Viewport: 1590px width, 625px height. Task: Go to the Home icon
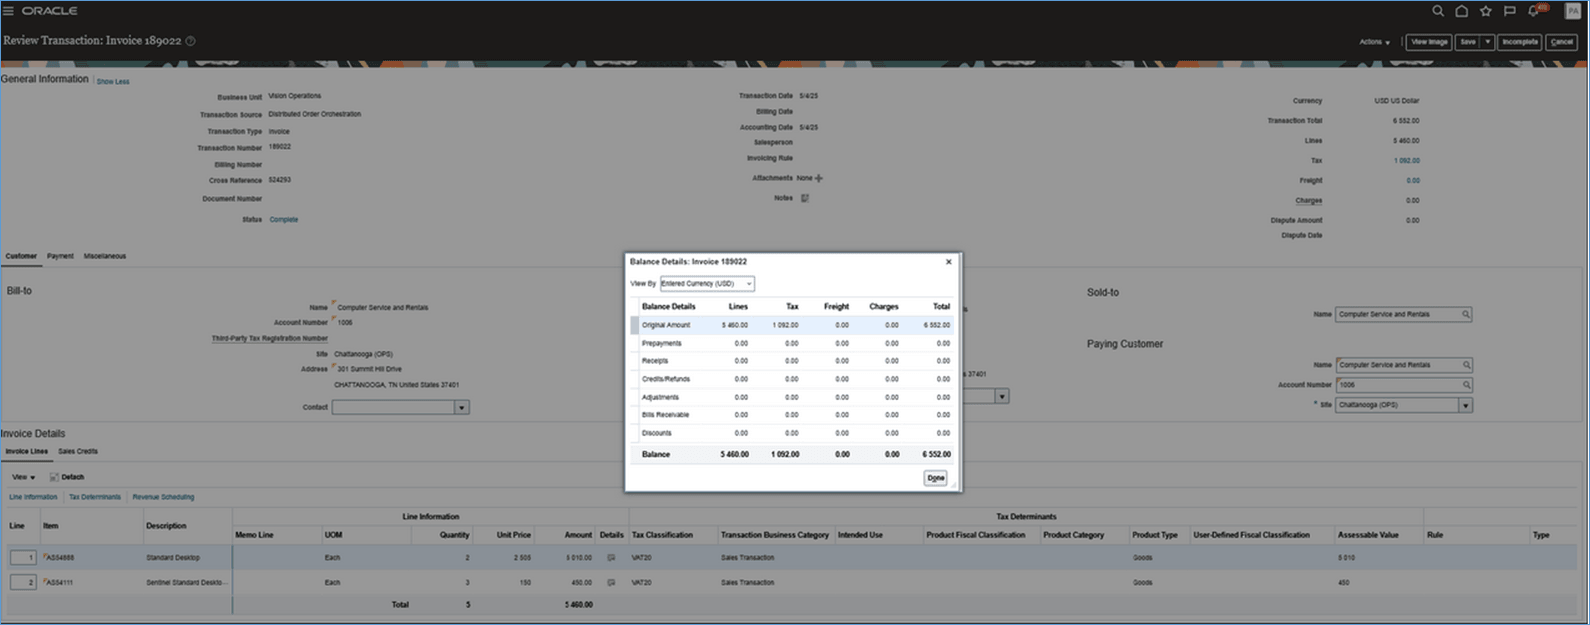1462,11
